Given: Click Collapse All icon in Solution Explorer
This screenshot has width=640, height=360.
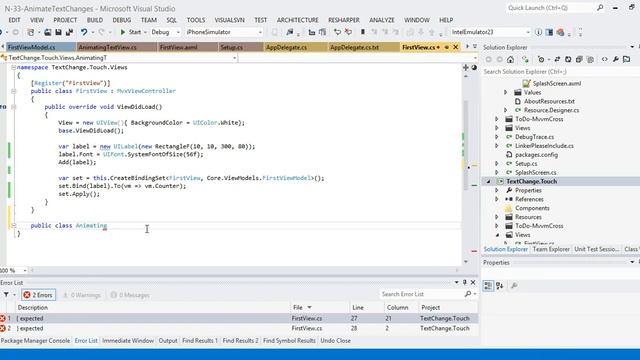Looking at the screenshot, I should tap(579, 60).
